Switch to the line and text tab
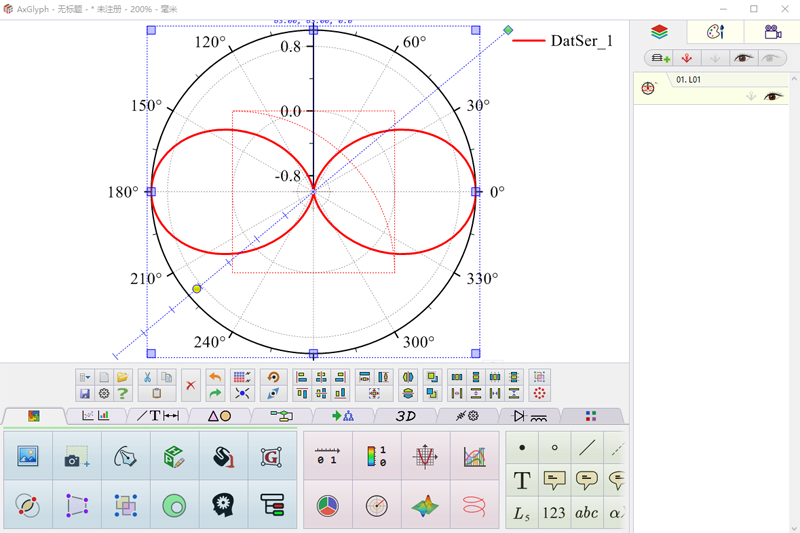 pos(158,416)
